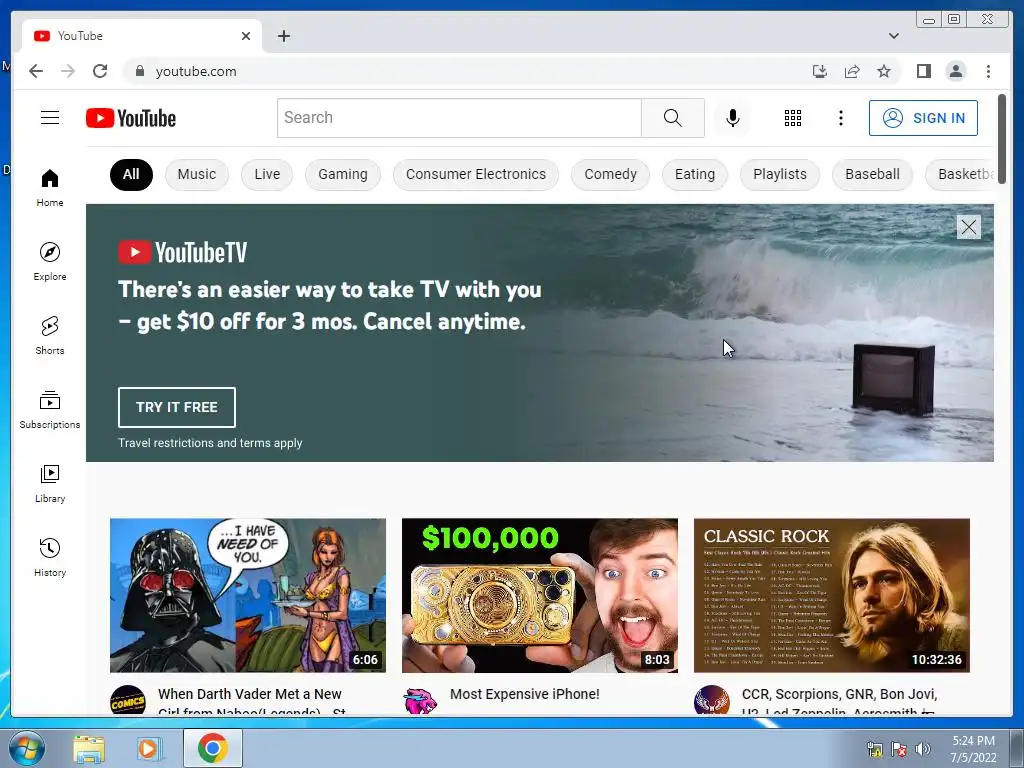Screen dimensions: 1024x768
Task: Select the Live filter chip
Action: (267, 174)
